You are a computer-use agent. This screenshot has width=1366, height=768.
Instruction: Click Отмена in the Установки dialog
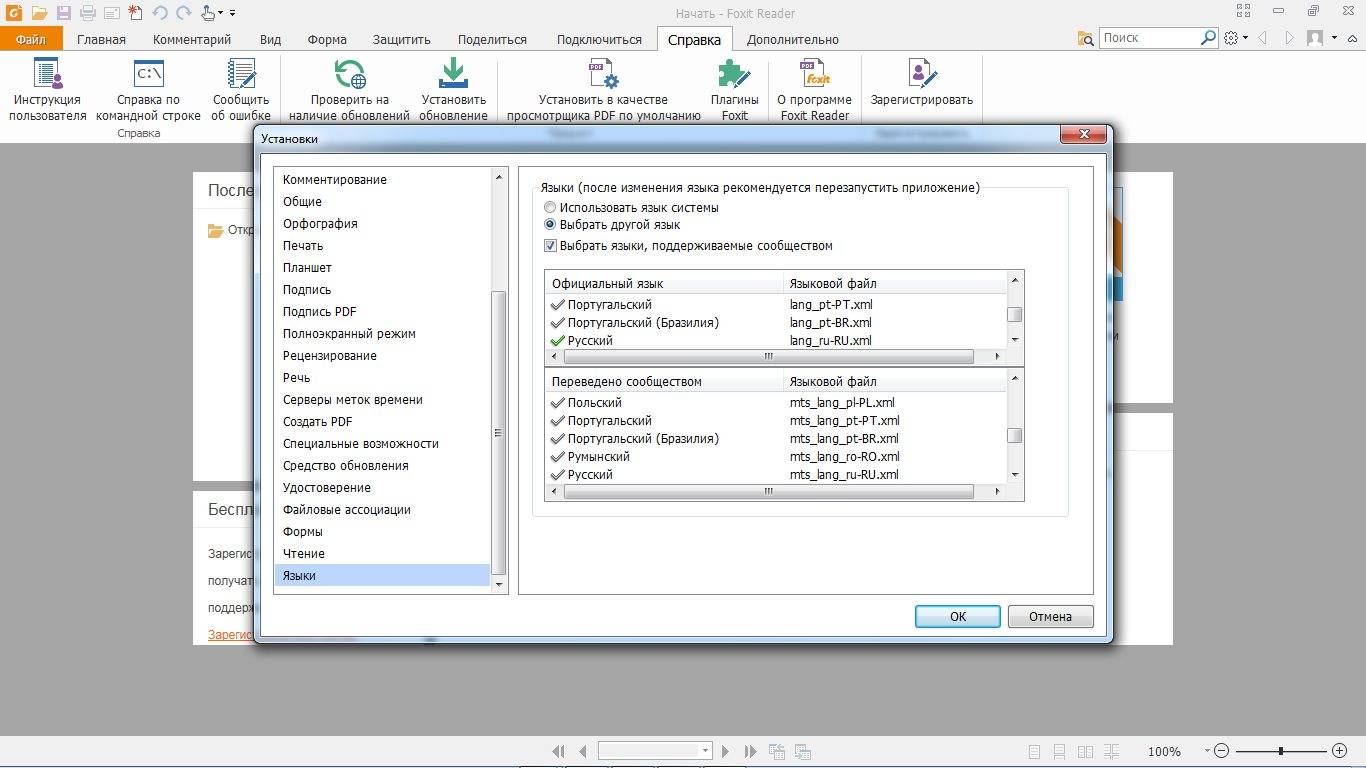point(1050,616)
